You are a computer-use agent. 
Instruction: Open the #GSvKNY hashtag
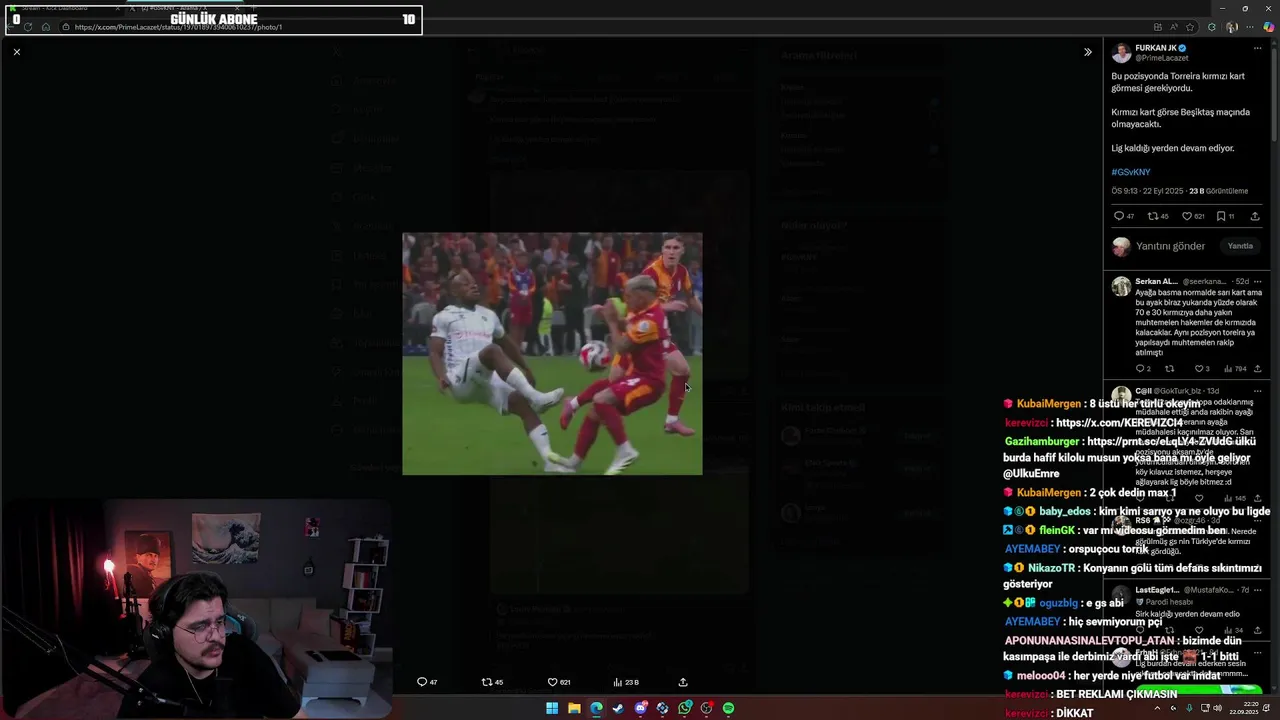(x=1131, y=172)
